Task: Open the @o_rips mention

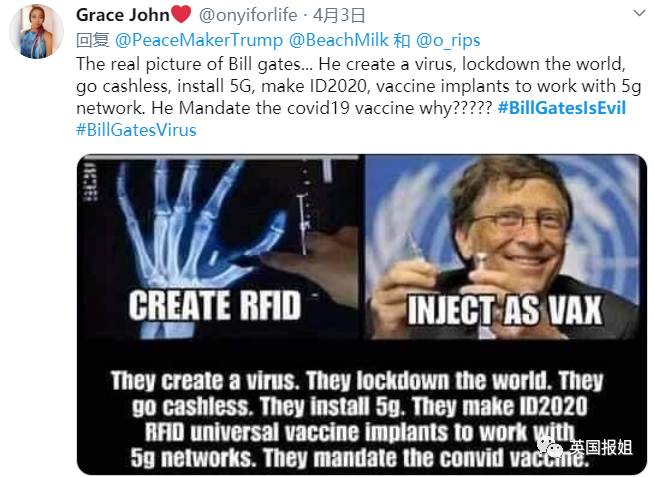Action: point(448,40)
